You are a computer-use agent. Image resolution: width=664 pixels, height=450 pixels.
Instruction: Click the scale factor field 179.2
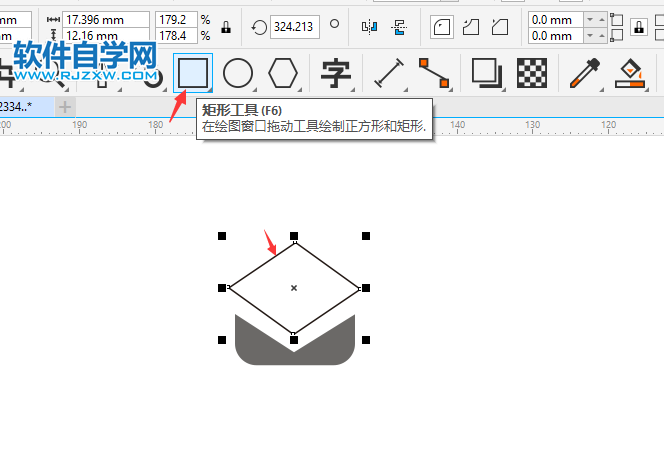click(176, 20)
